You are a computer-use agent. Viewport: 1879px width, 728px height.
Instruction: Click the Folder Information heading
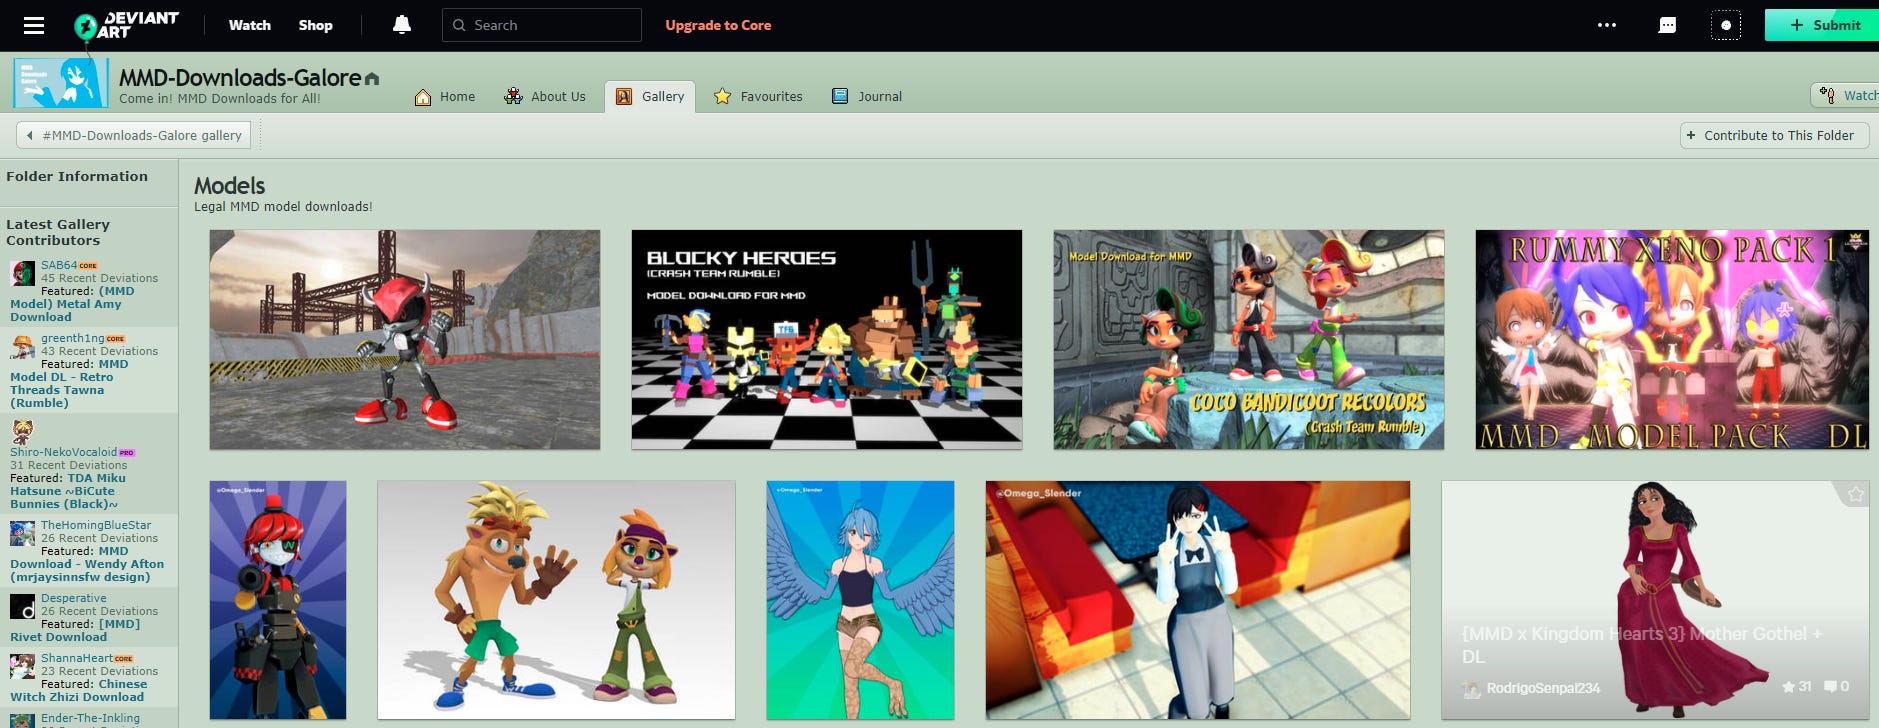[x=77, y=176]
